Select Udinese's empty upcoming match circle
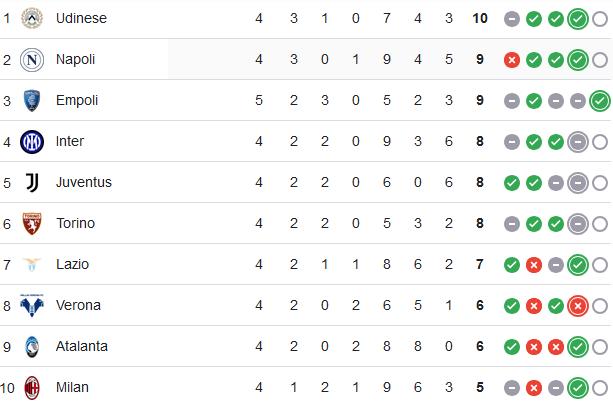The height and width of the screenshot is (406, 613). 600,19
